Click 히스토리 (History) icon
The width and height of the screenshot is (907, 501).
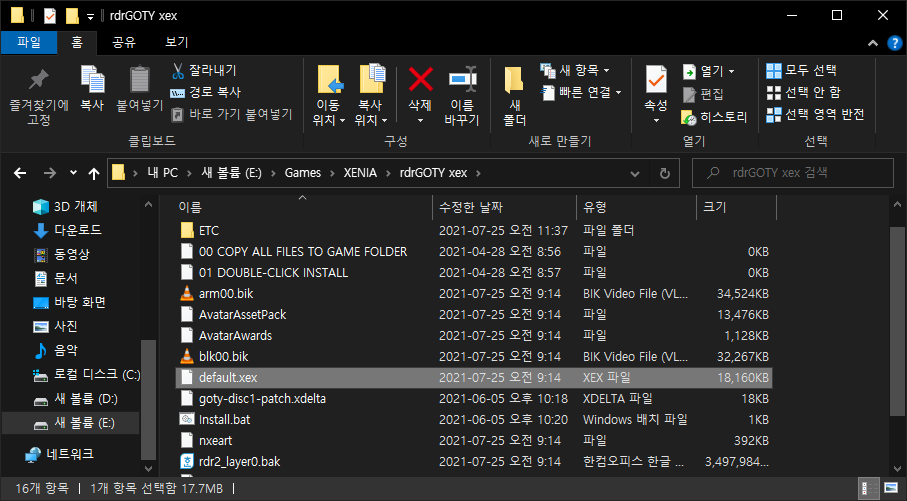point(689,117)
